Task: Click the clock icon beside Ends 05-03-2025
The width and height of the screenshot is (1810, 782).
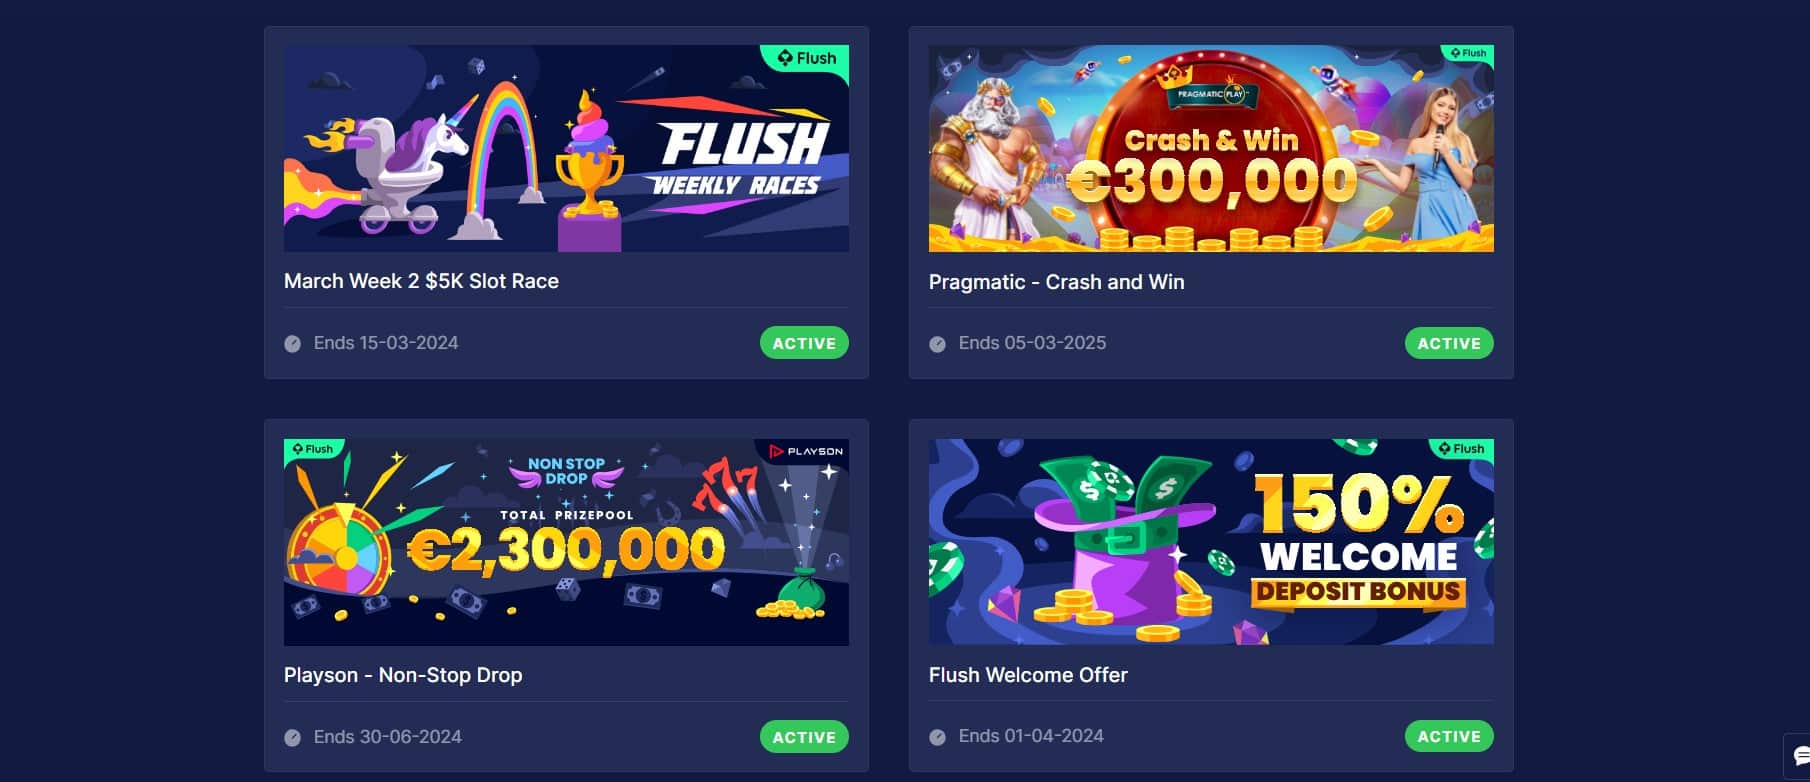Action: click(x=937, y=344)
